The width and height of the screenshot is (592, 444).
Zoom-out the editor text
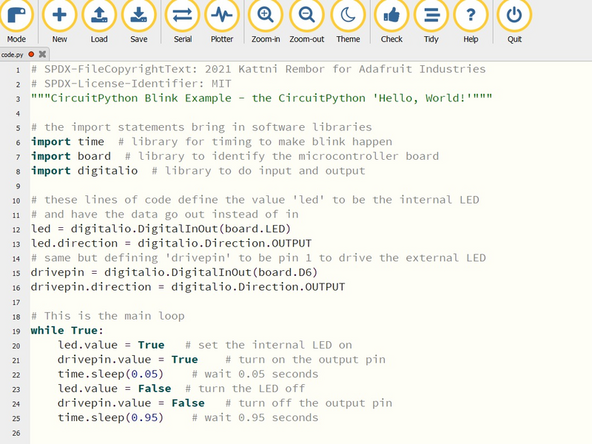pyautogui.click(x=307, y=21)
